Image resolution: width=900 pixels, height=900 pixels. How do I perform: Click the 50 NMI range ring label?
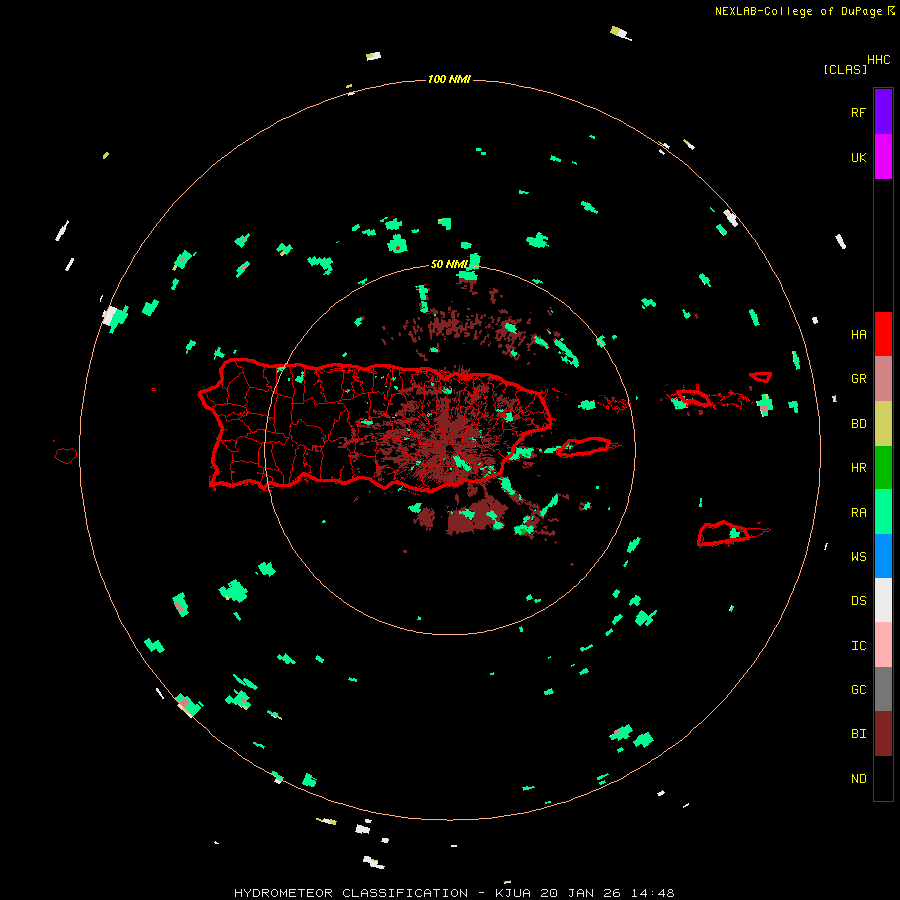tap(449, 264)
